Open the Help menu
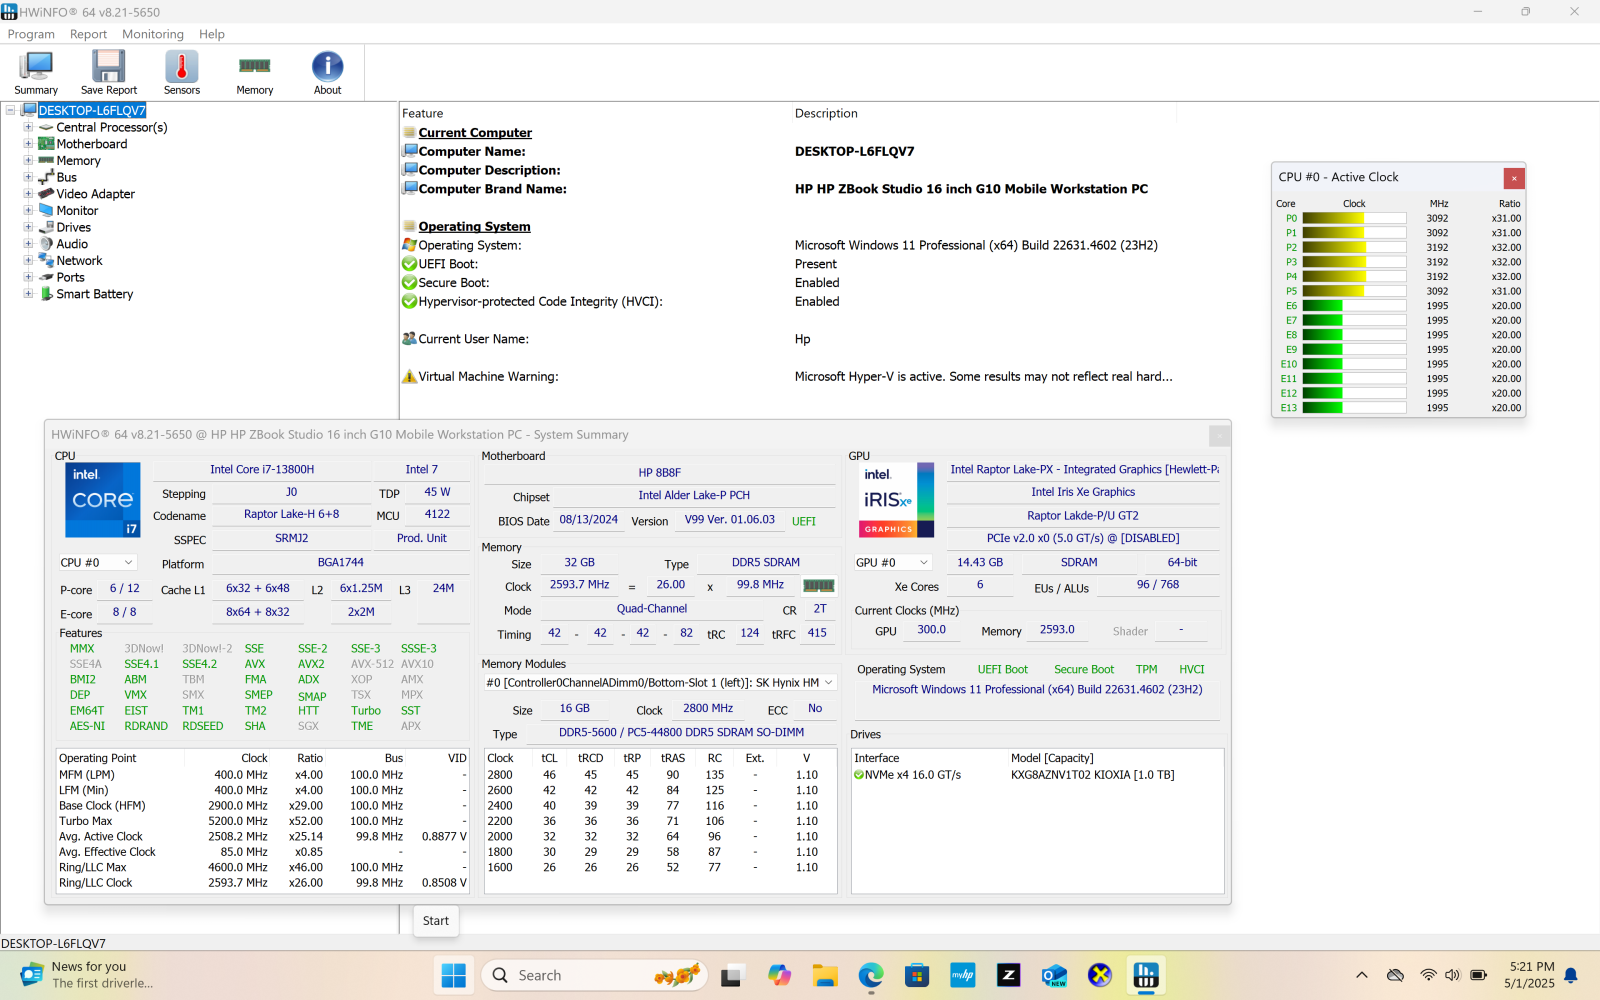The image size is (1600, 1000). coord(211,34)
